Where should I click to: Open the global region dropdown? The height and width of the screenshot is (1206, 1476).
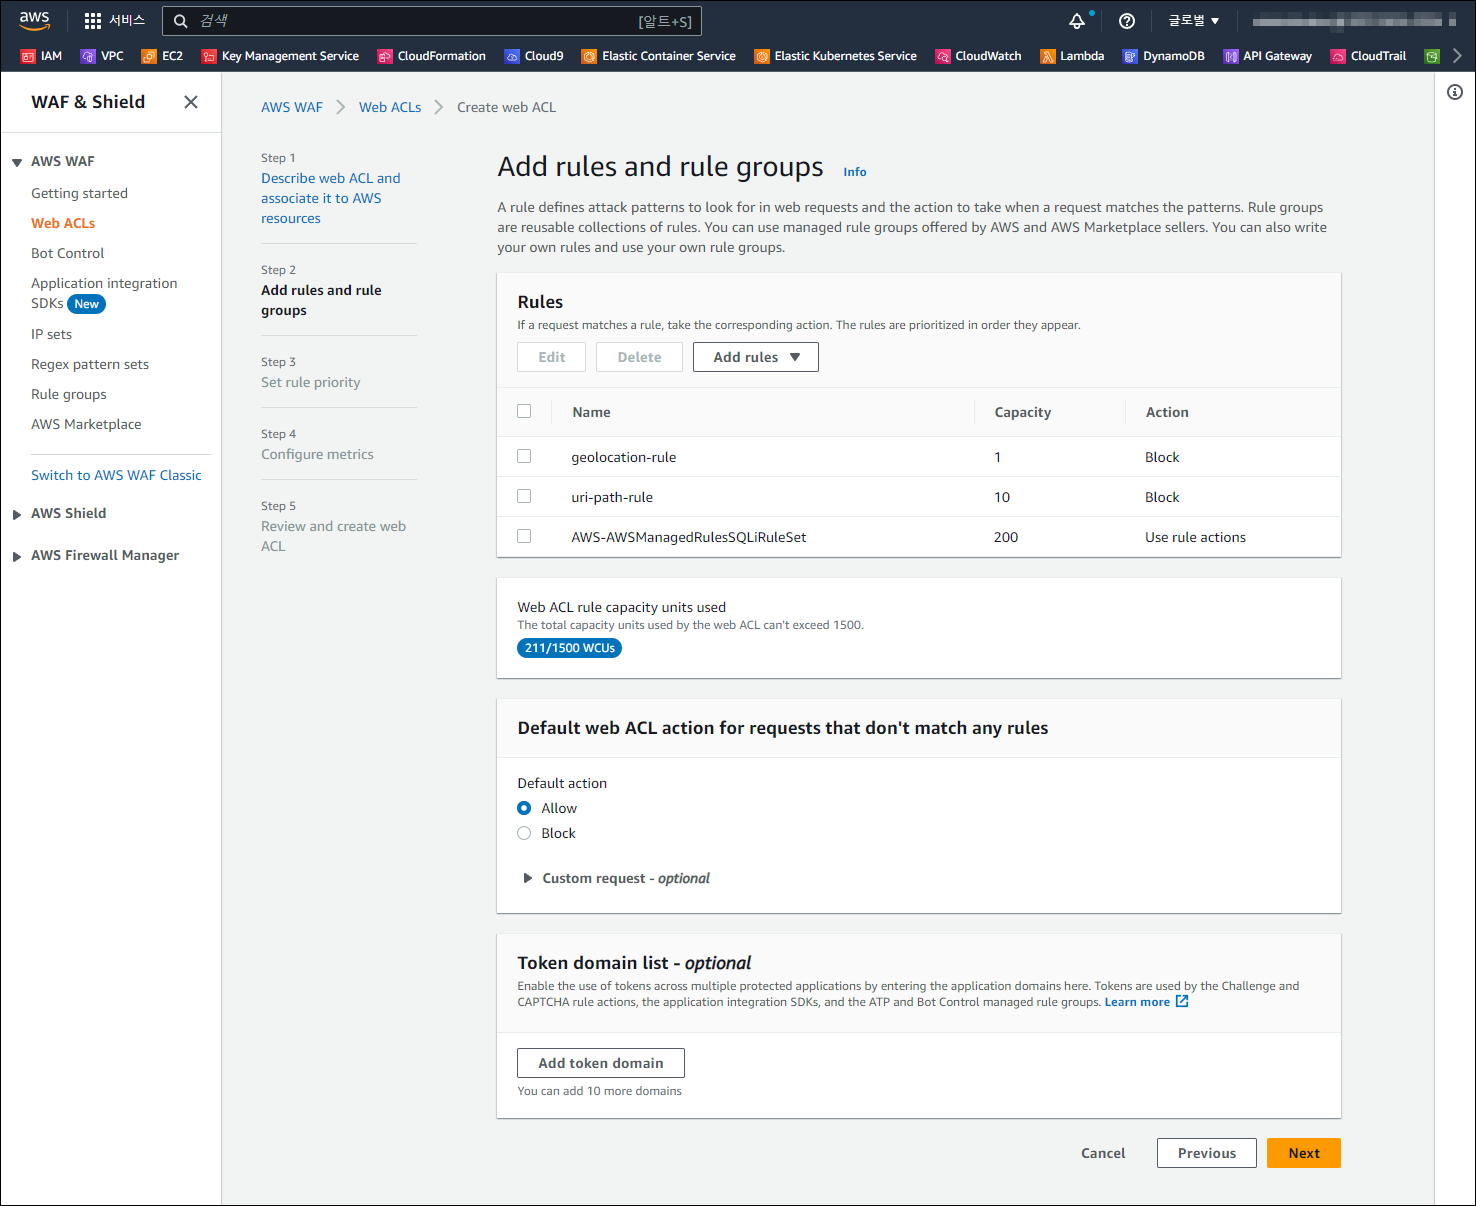click(x=1194, y=21)
